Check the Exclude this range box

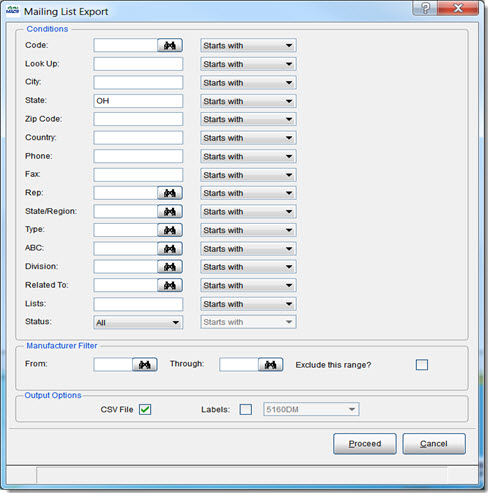(x=422, y=365)
